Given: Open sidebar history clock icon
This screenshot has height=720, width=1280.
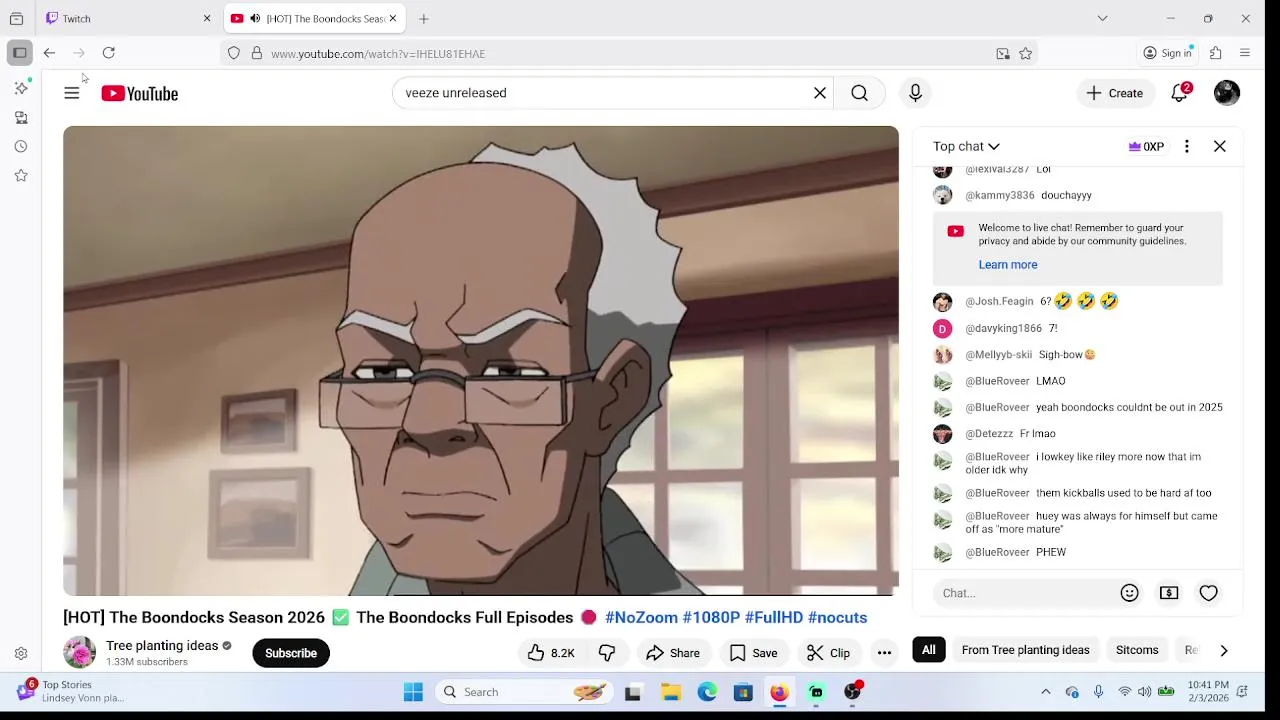Looking at the screenshot, I should coord(21,146).
